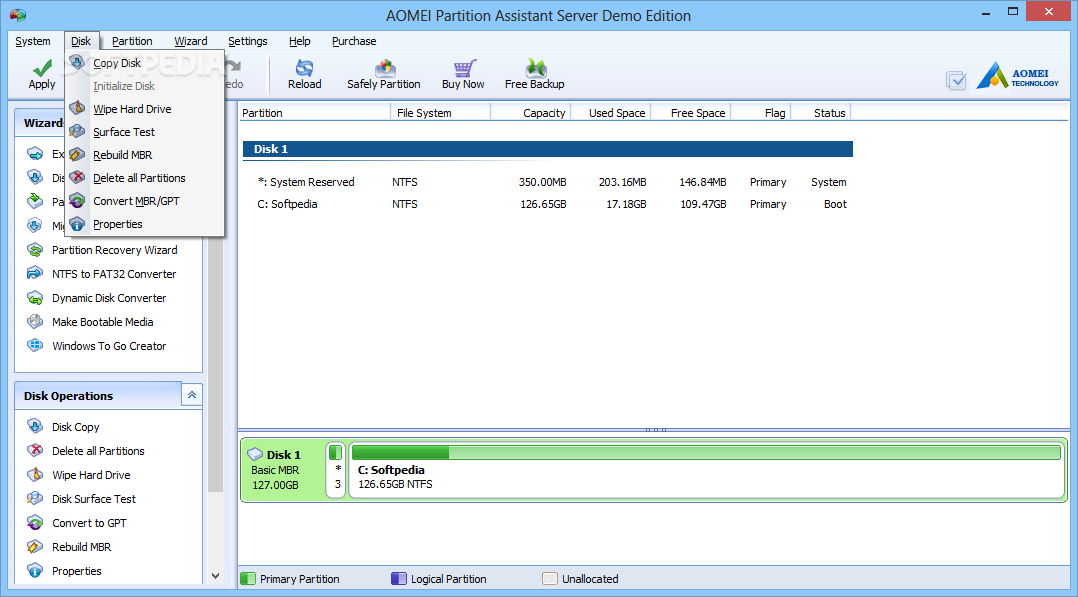Click the Disk Surface Test icon in the sidebar
The width and height of the screenshot is (1078, 597).
(35, 499)
